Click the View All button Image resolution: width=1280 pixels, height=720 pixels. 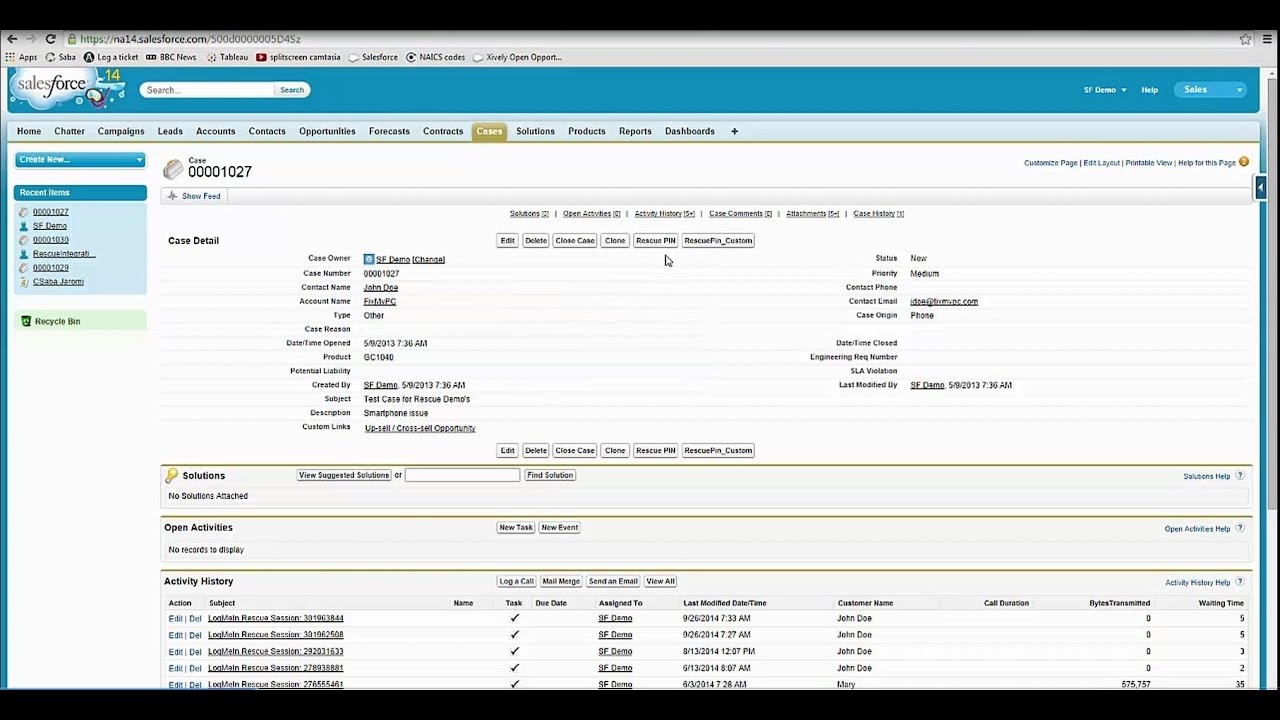pos(660,581)
